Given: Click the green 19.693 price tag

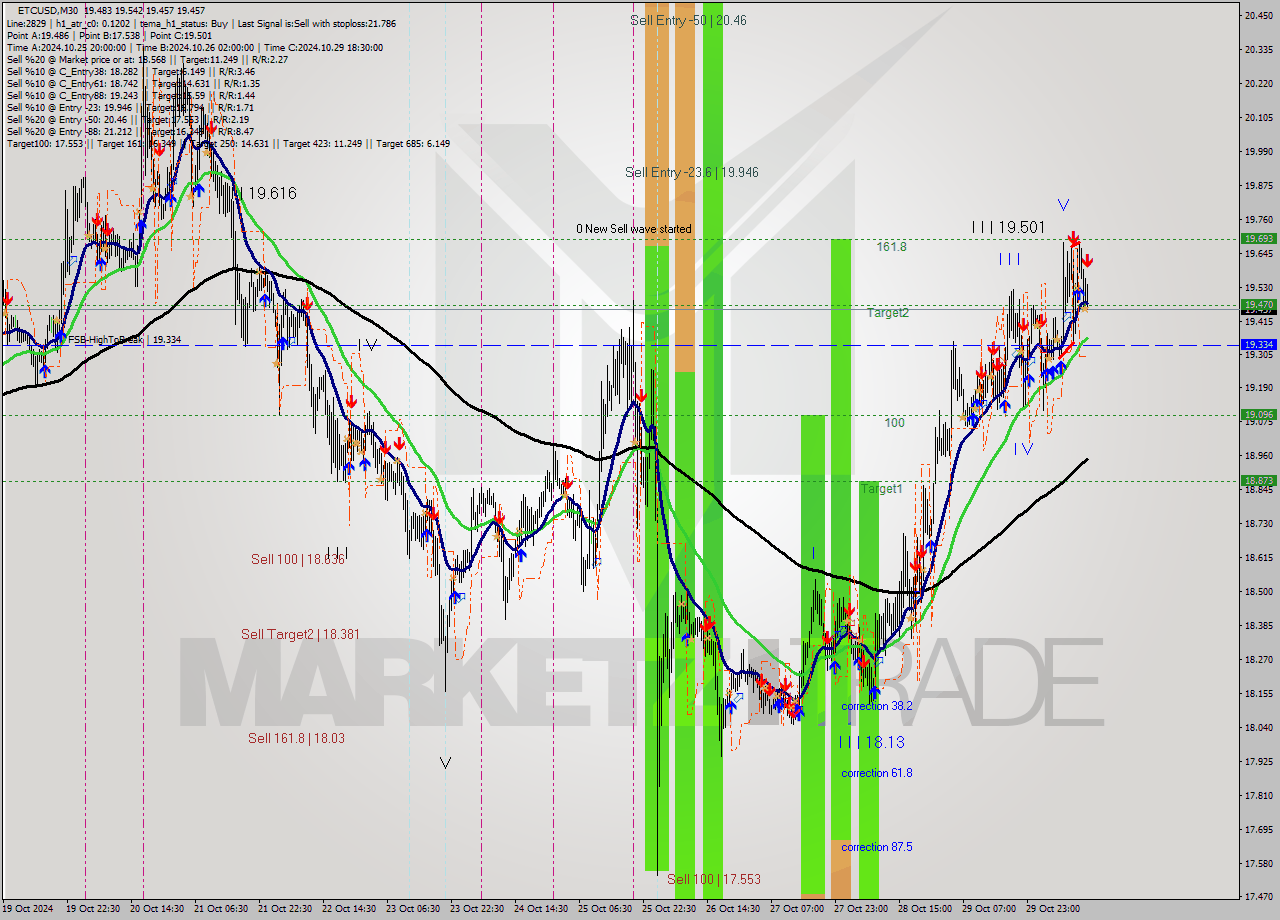Looking at the screenshot, I should [x=1258, y=239].
